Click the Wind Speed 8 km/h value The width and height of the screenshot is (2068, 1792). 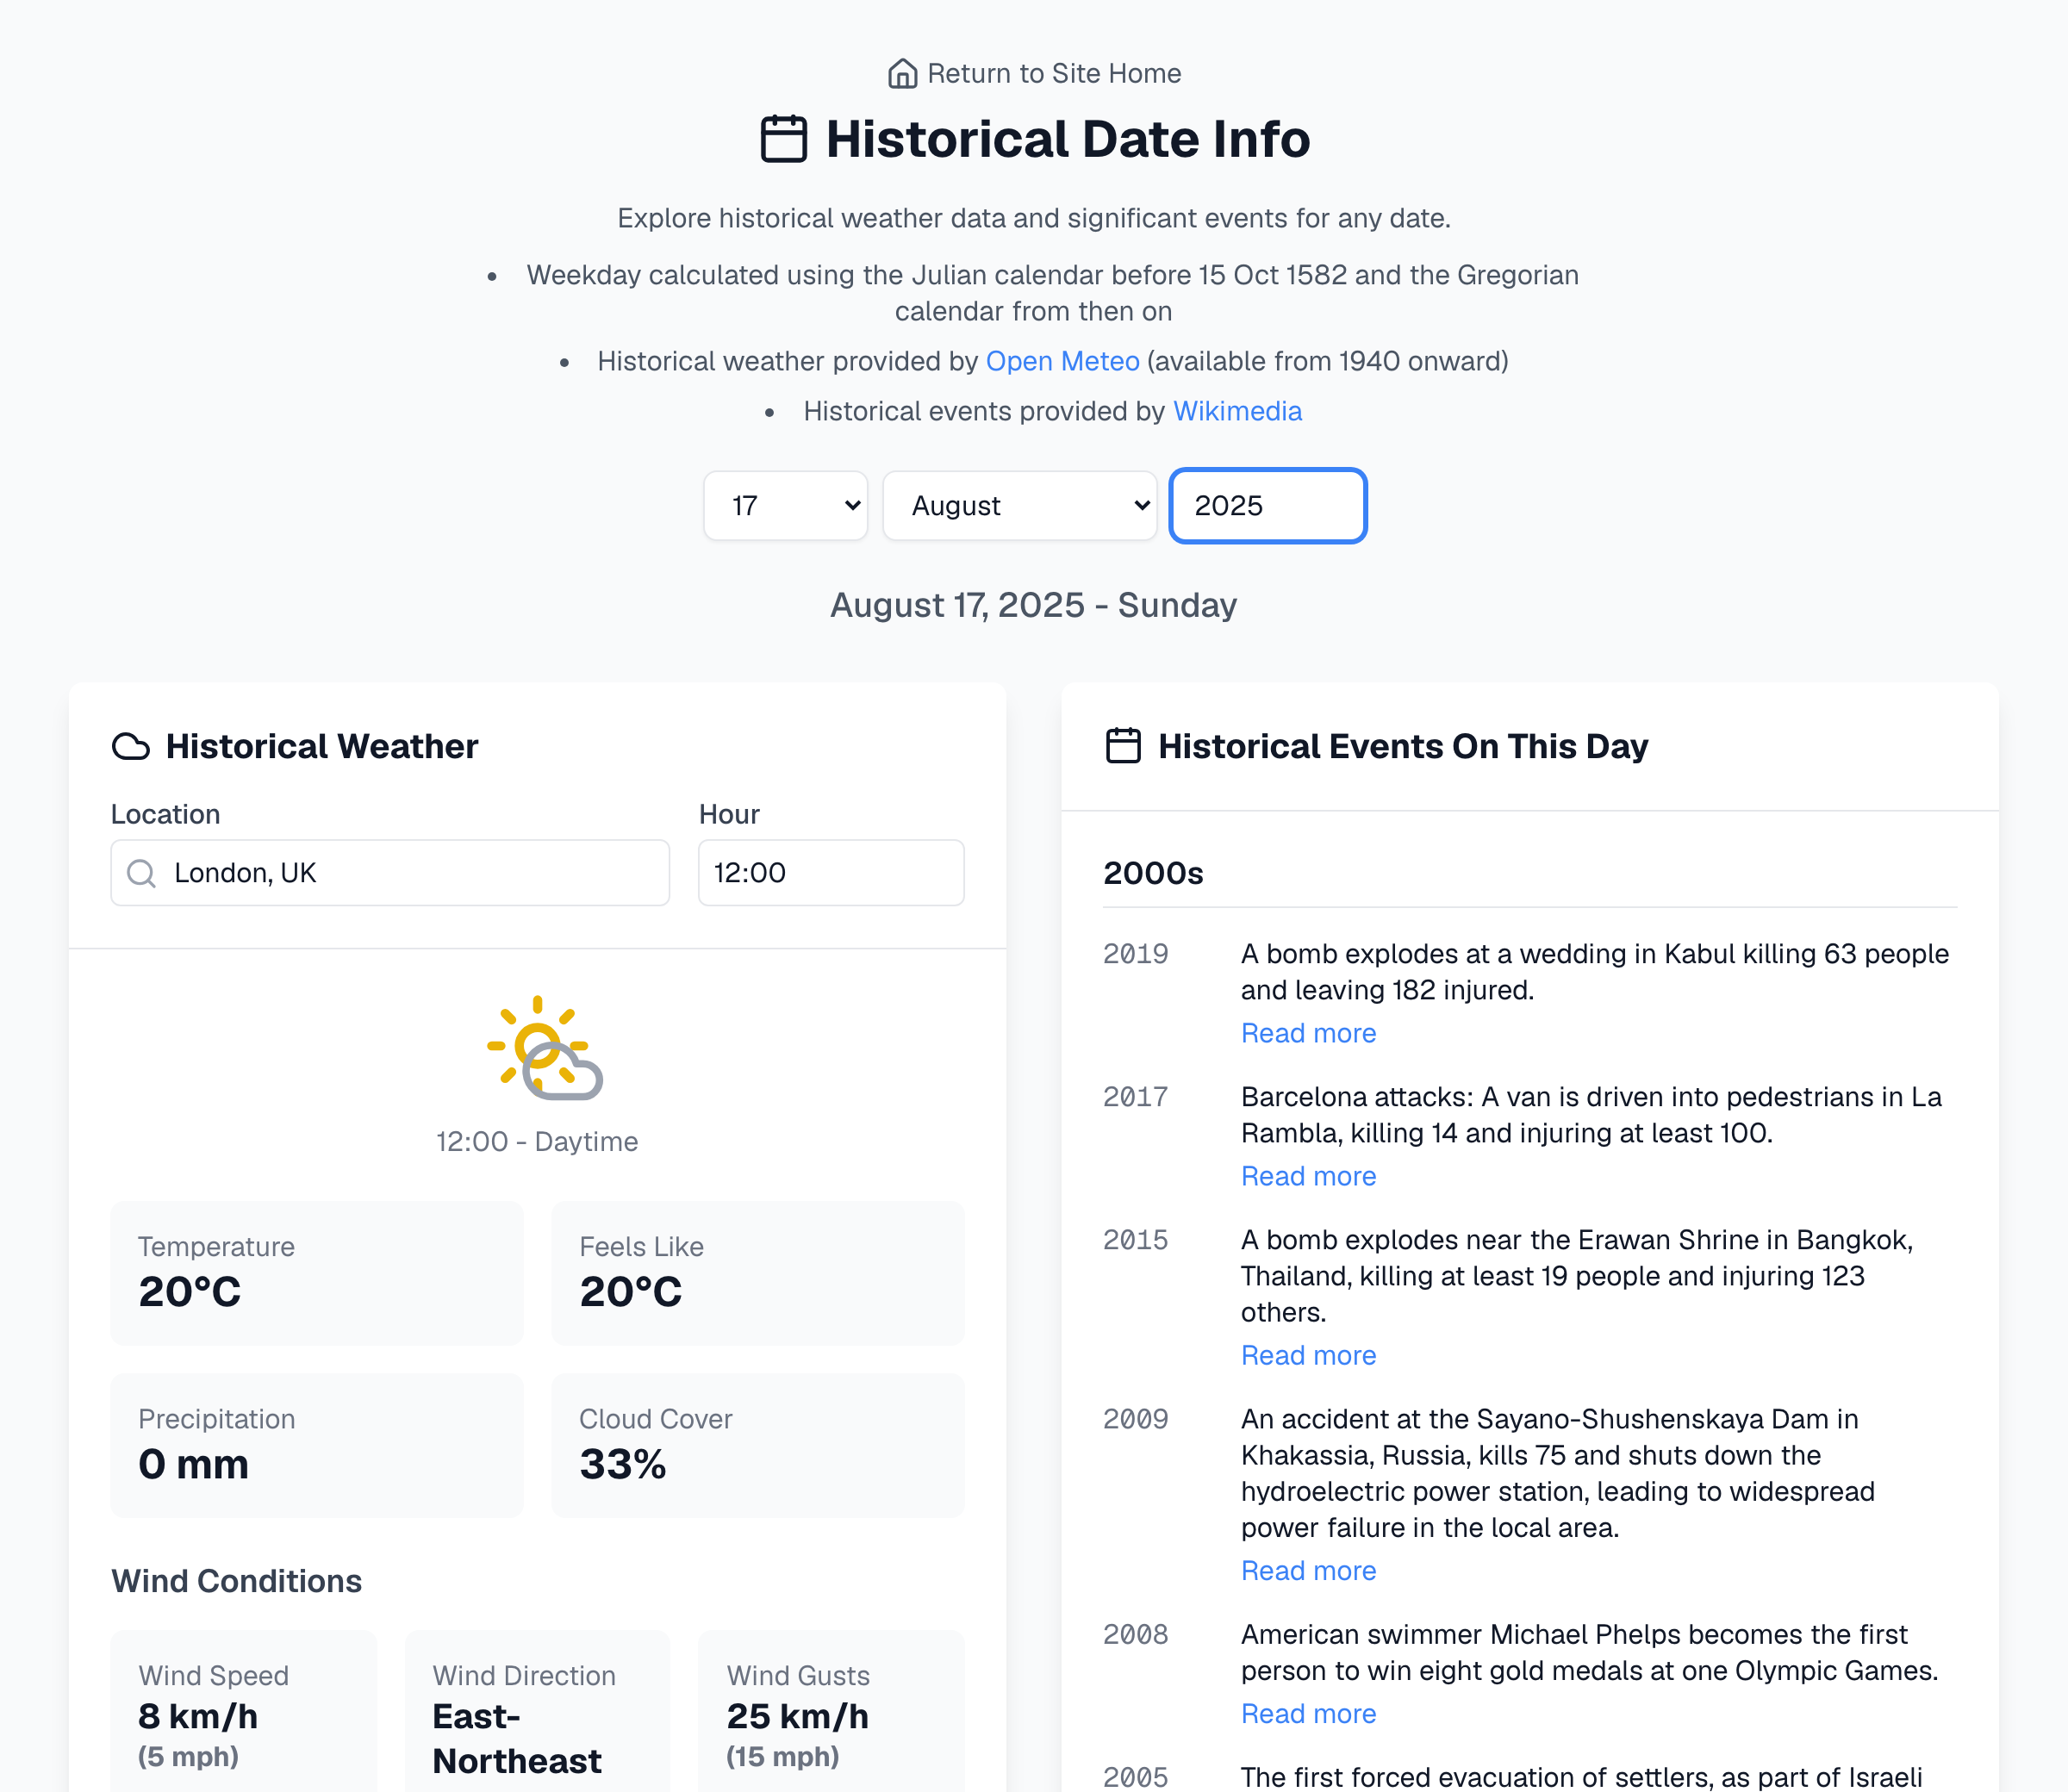pos(198,1717)
